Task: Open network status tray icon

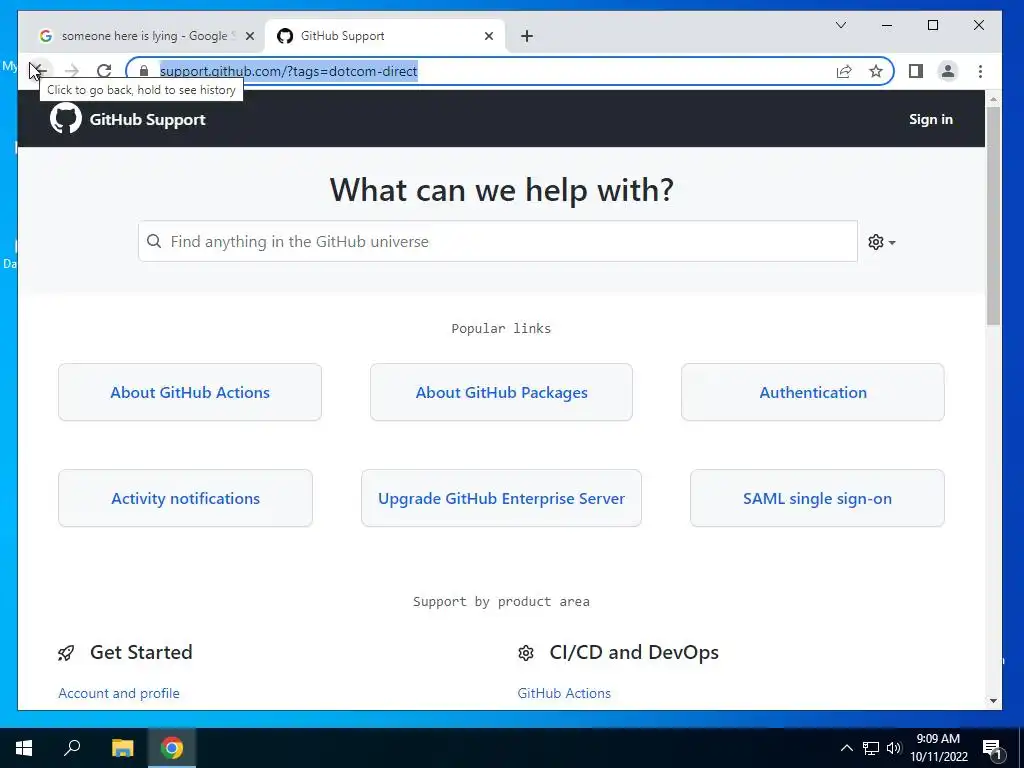Action: [871, 748]
